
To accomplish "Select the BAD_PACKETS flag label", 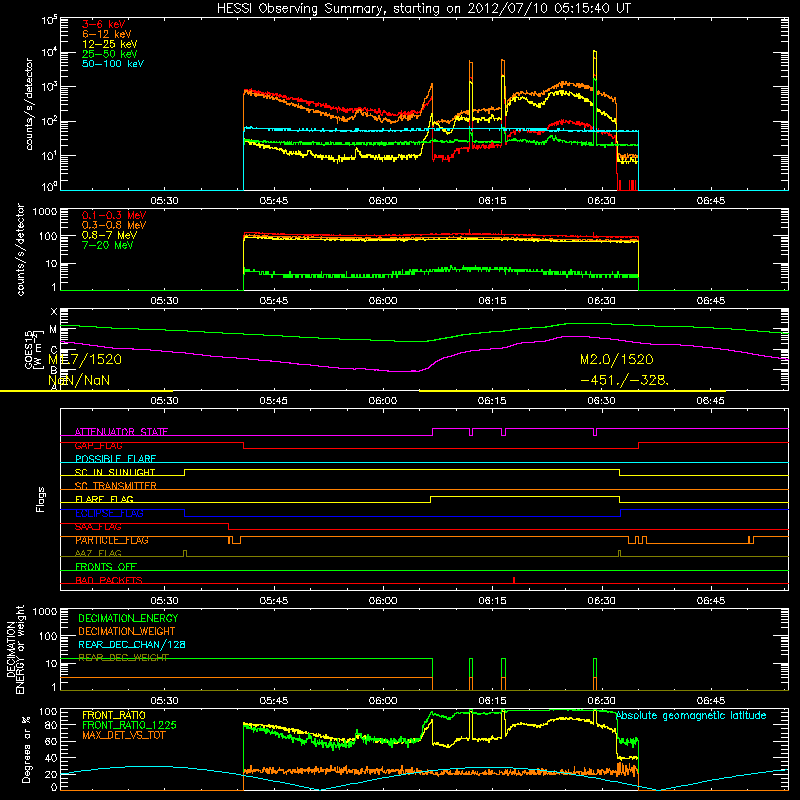I will click(x=109, y=580).
